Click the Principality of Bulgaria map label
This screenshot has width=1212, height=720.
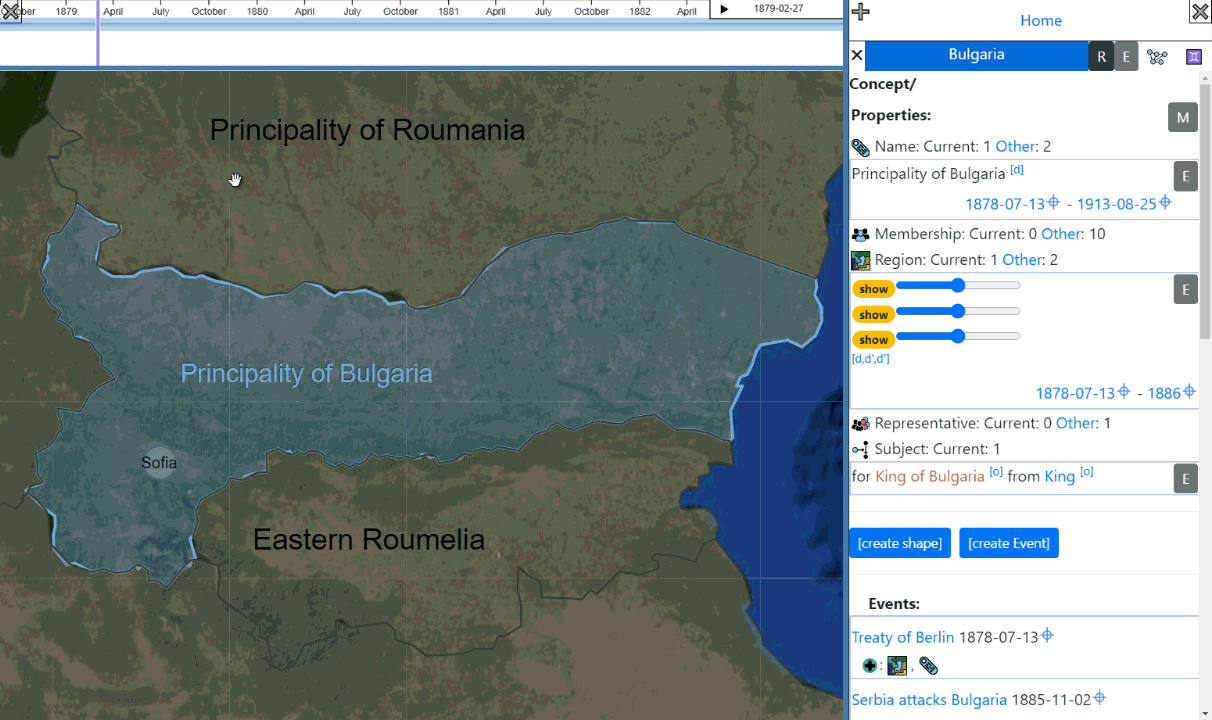tap(307, 374)
